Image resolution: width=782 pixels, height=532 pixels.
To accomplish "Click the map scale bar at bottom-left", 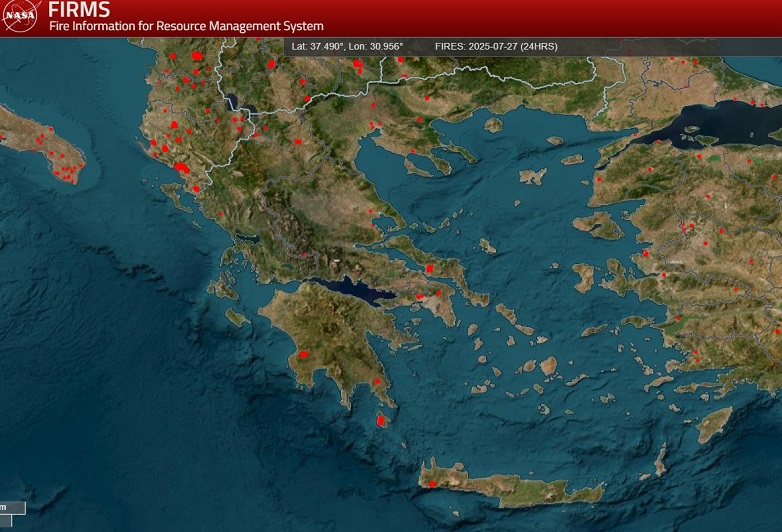I will tap(12, 507).
